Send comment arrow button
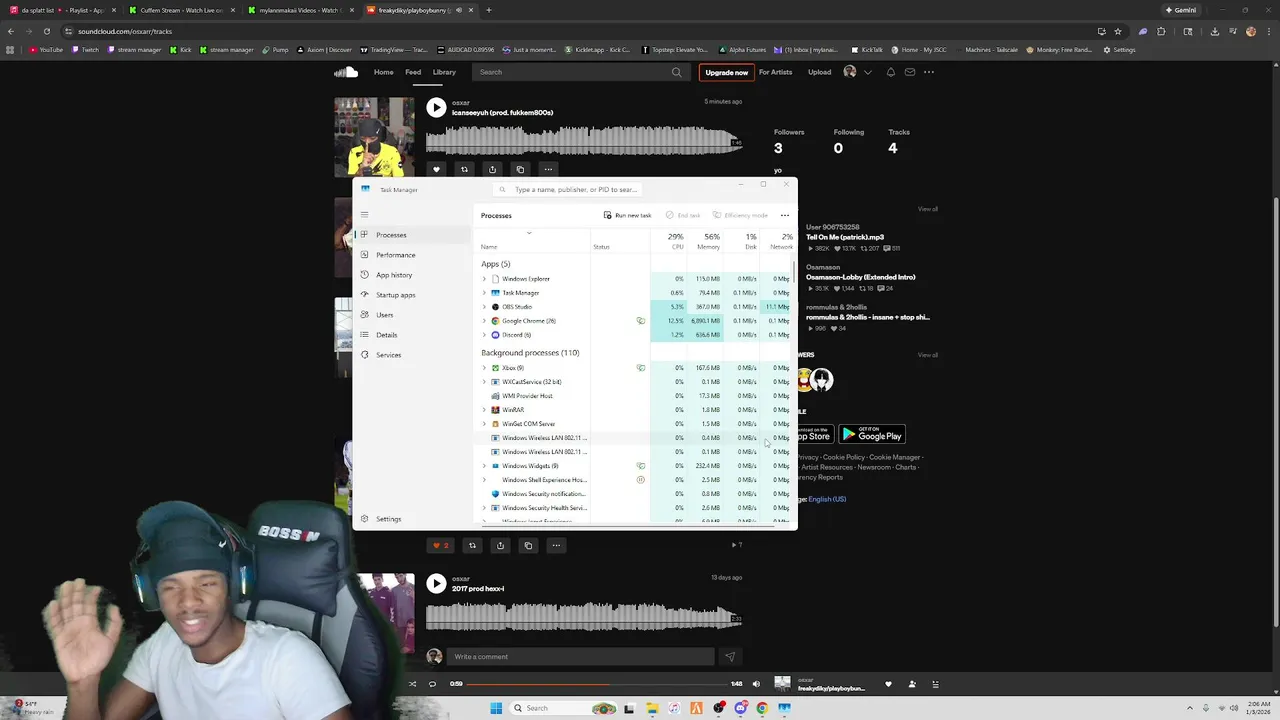Screen dimensions: 1280x720 click(x=730, y=657)
